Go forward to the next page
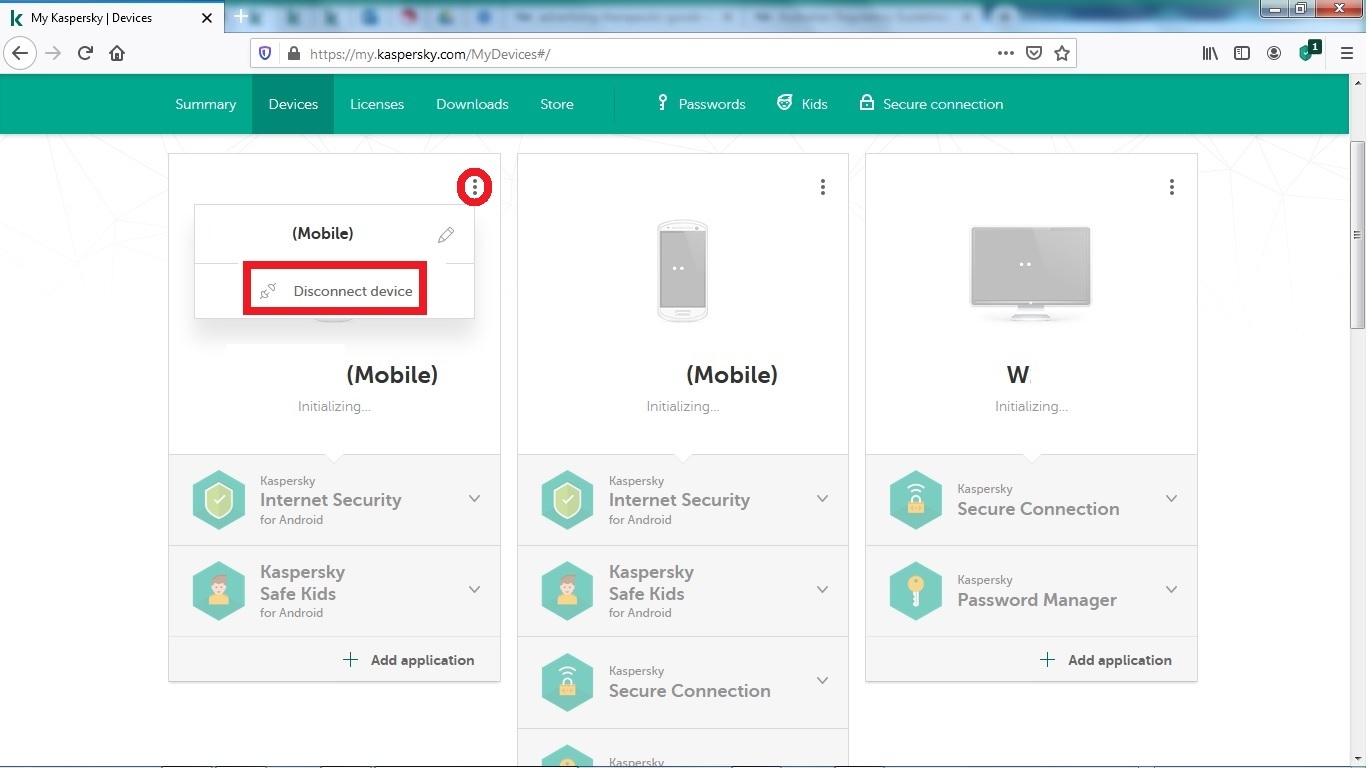The height and width of the screenshot is (768, 1369). point(53,53)
